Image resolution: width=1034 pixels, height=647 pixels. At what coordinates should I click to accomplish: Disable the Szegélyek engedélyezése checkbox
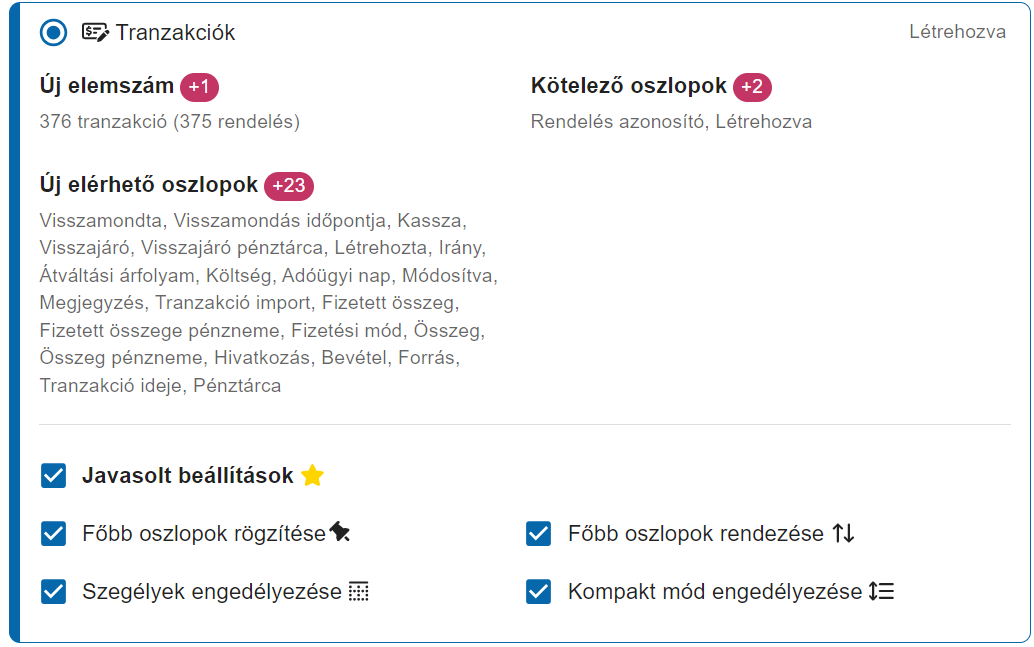[x=53, y=592]
